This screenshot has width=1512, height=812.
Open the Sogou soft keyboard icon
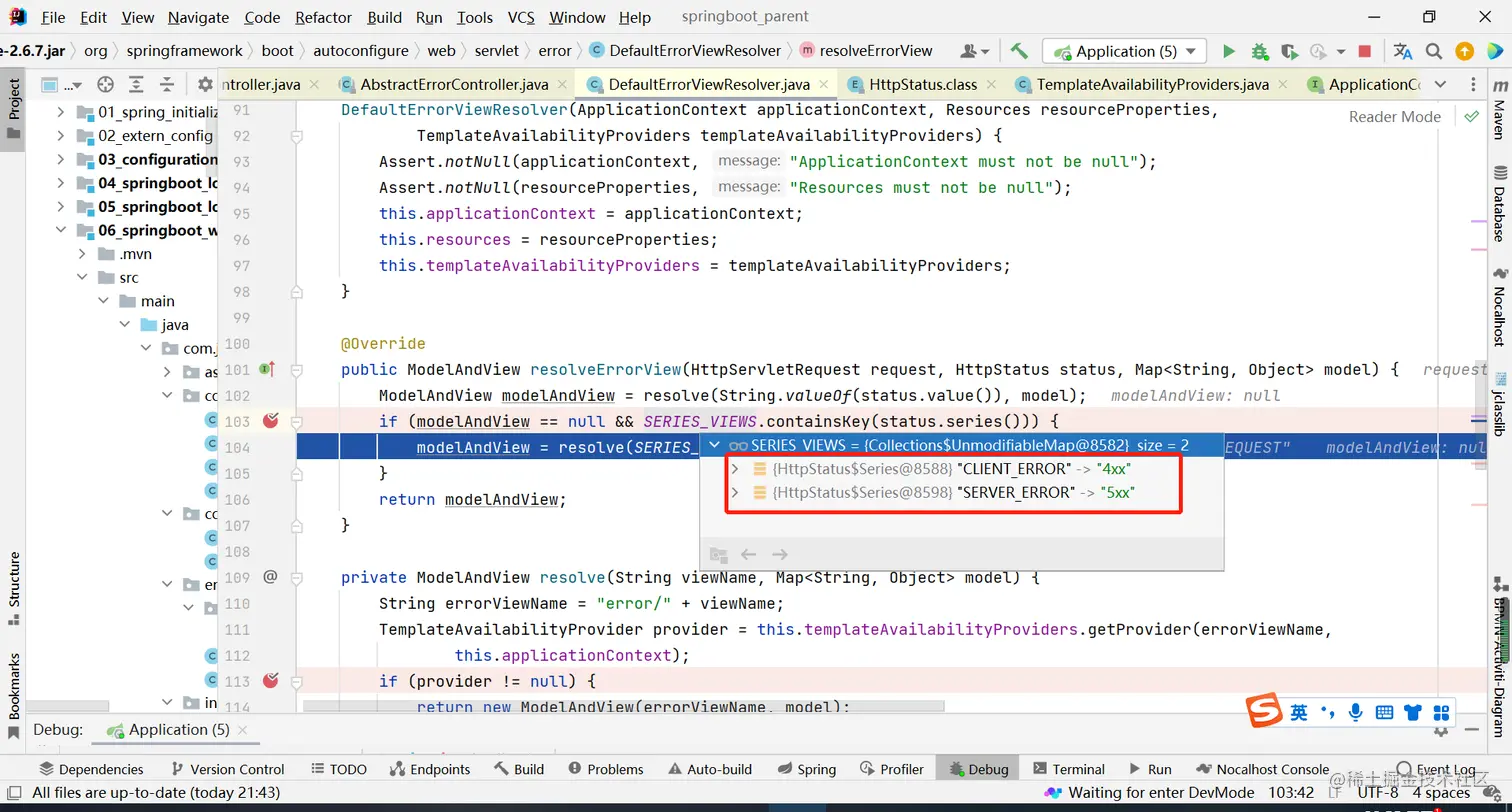click(1384, 712)
